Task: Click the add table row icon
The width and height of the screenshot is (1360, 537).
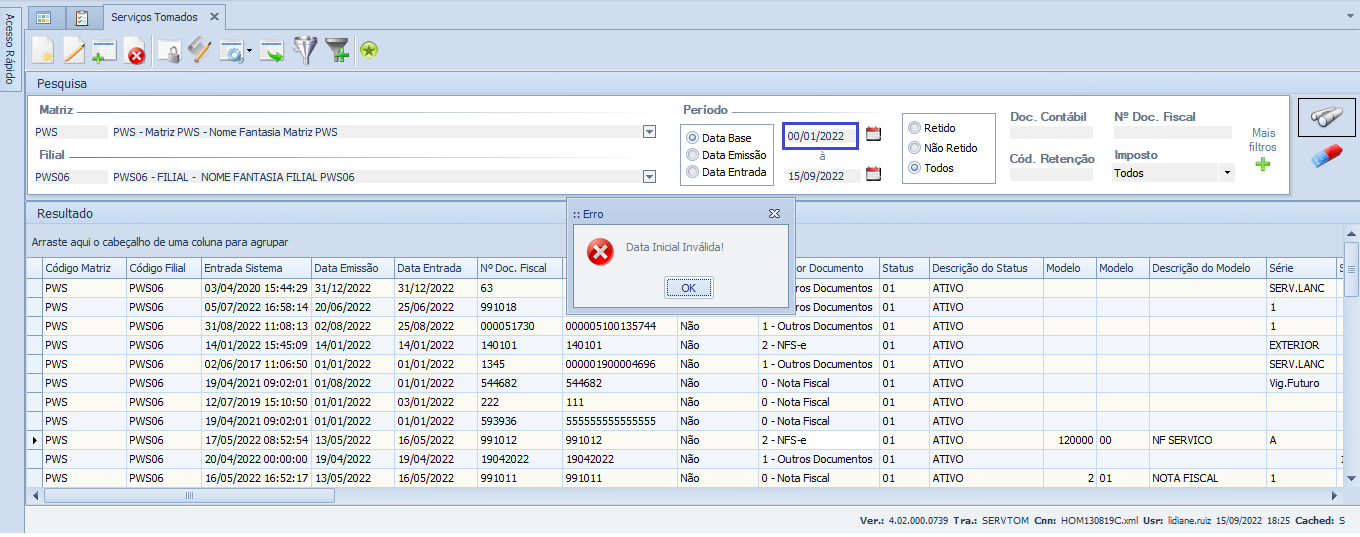Action: tap(104, 50)
